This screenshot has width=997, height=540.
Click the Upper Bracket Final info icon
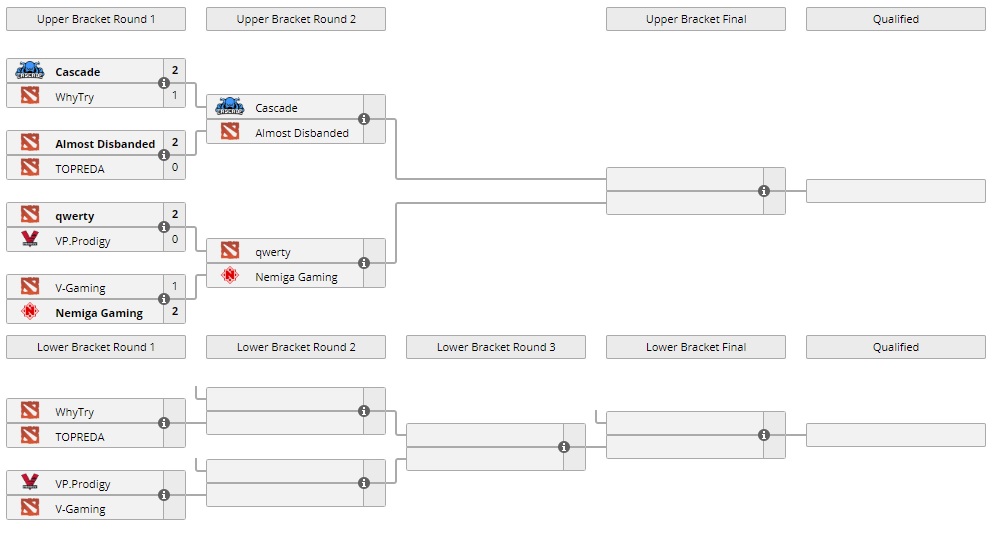coord(764,191)
